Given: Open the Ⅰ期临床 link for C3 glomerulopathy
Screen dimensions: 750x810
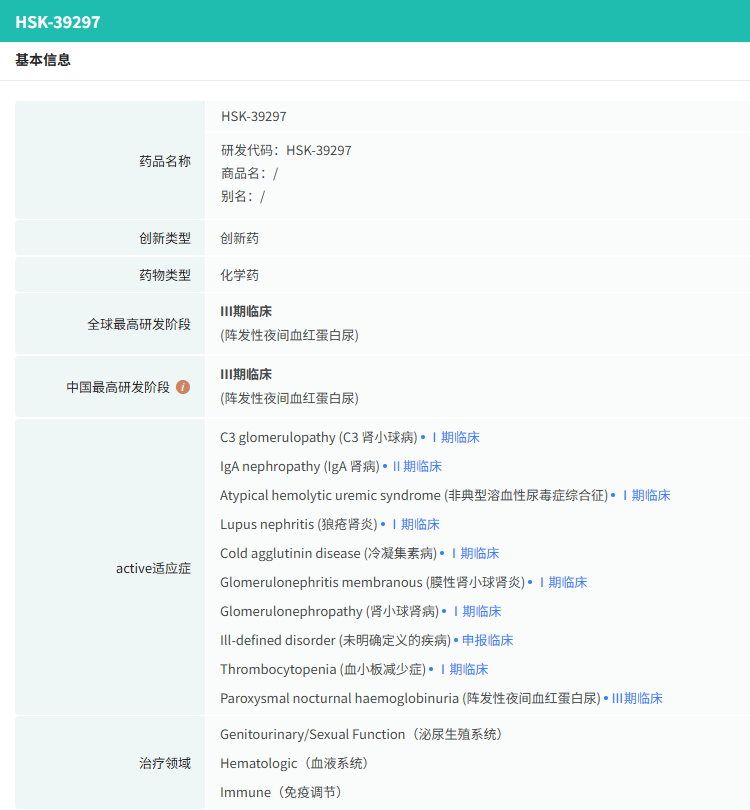Looking at the screenshot, I should tap(456, 438).
